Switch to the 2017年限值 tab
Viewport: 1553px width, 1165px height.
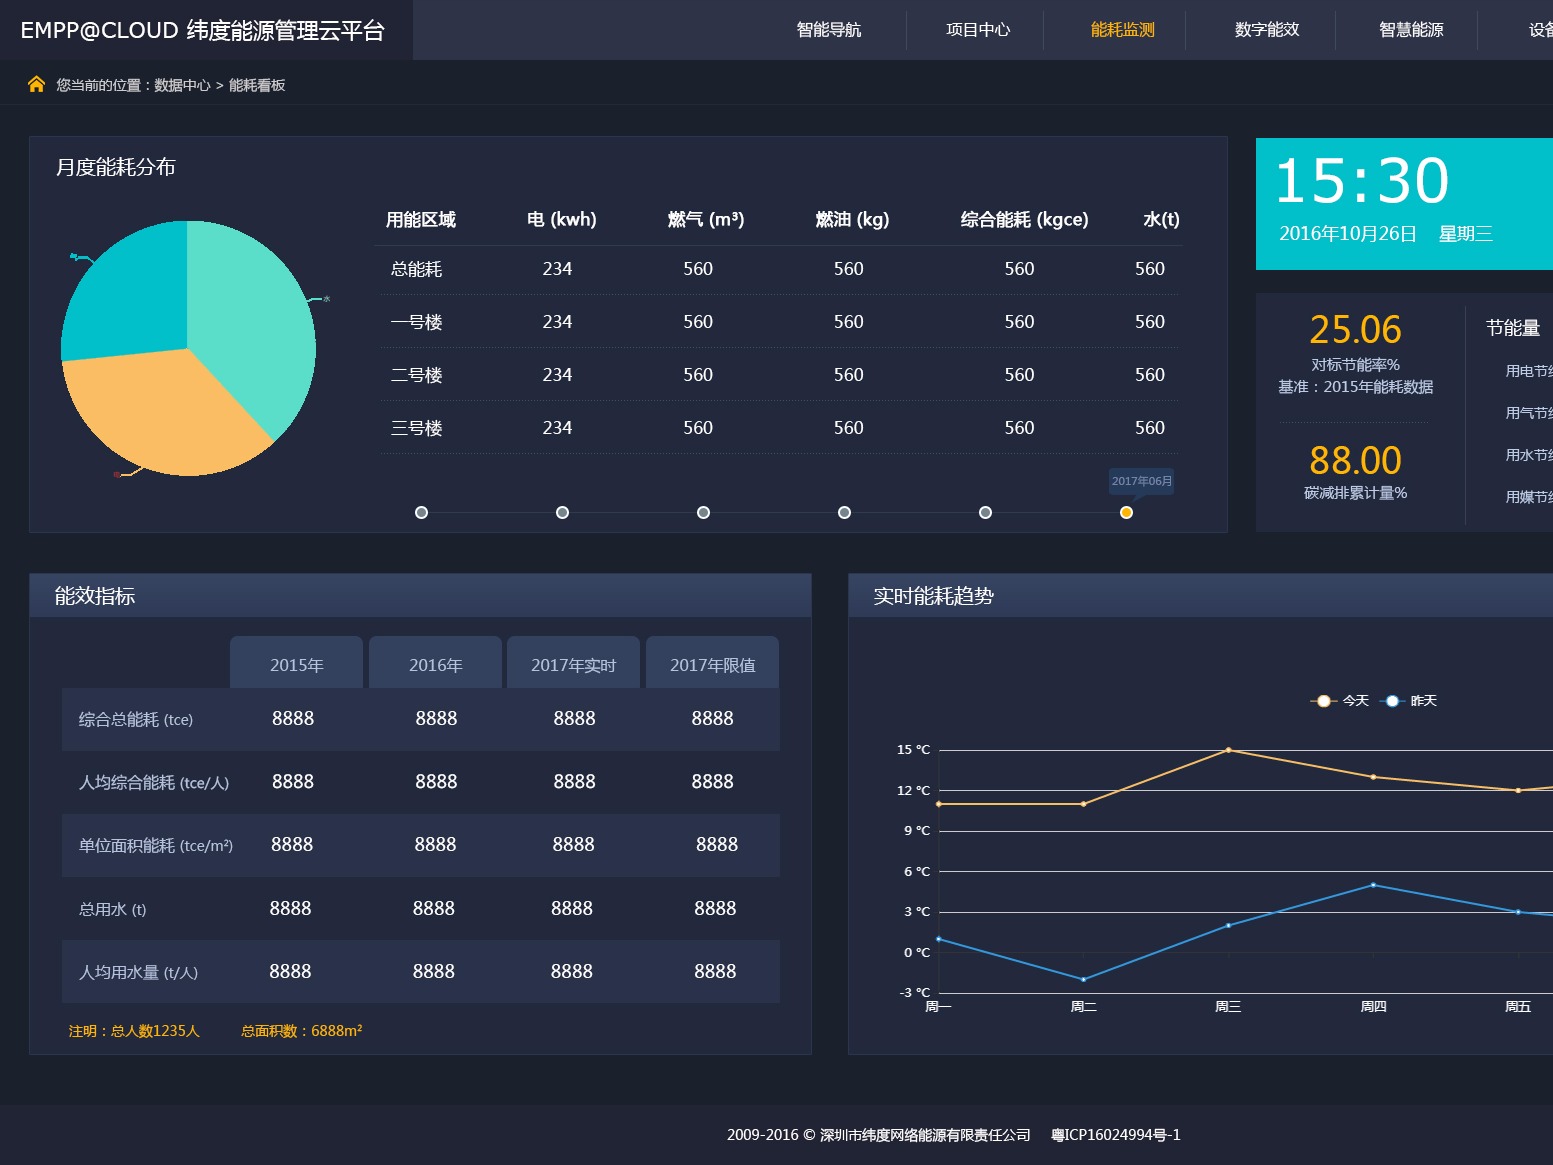point(712,664)
